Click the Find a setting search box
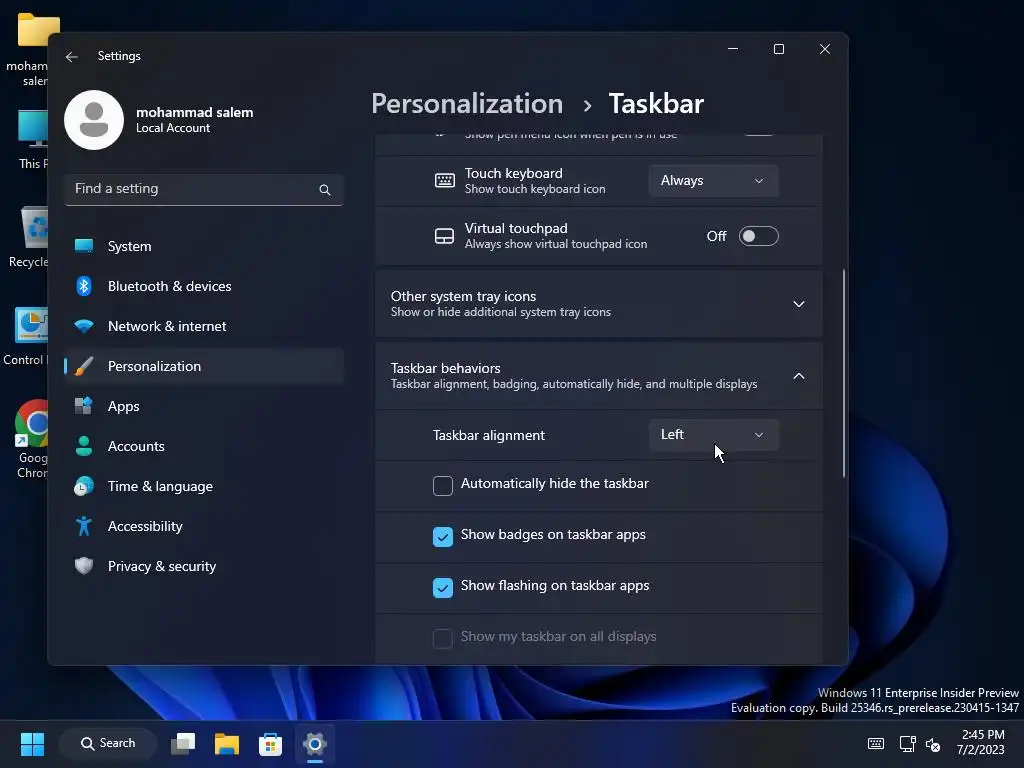The width and height of the screenshot is (1024, 768). [204, 189]
